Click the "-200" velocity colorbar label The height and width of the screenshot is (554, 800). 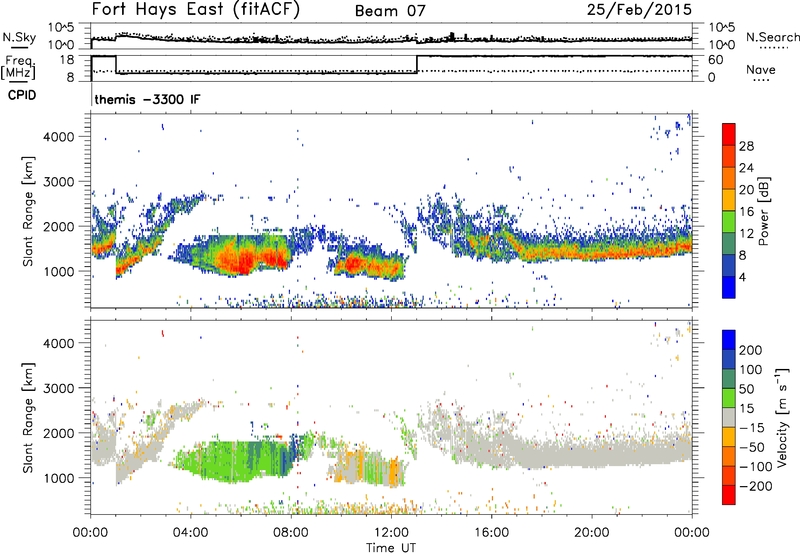(x=756, y=486)
